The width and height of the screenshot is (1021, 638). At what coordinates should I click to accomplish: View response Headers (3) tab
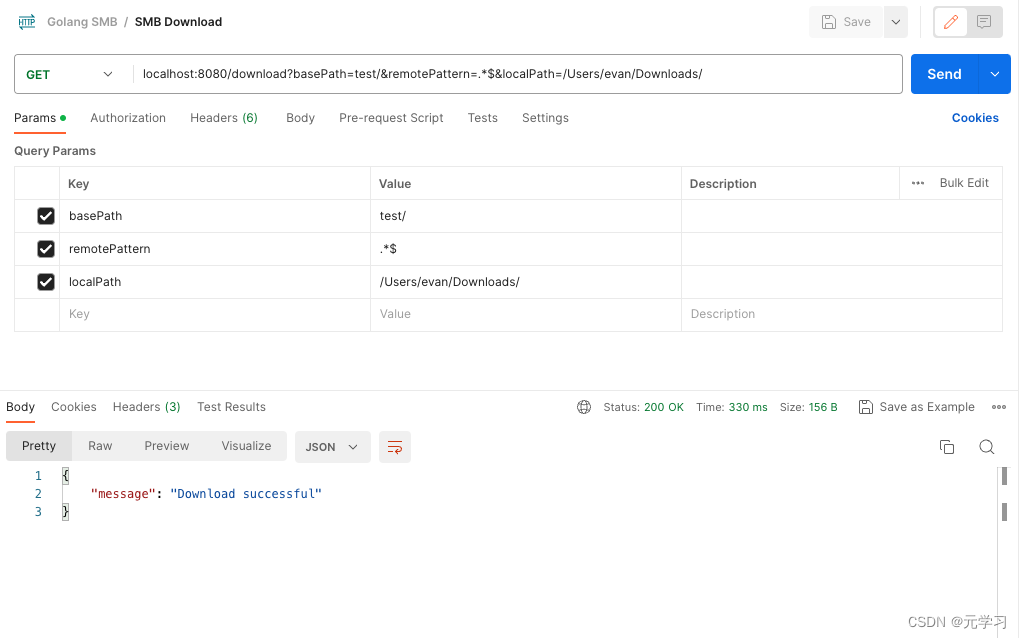pos(147,407)
